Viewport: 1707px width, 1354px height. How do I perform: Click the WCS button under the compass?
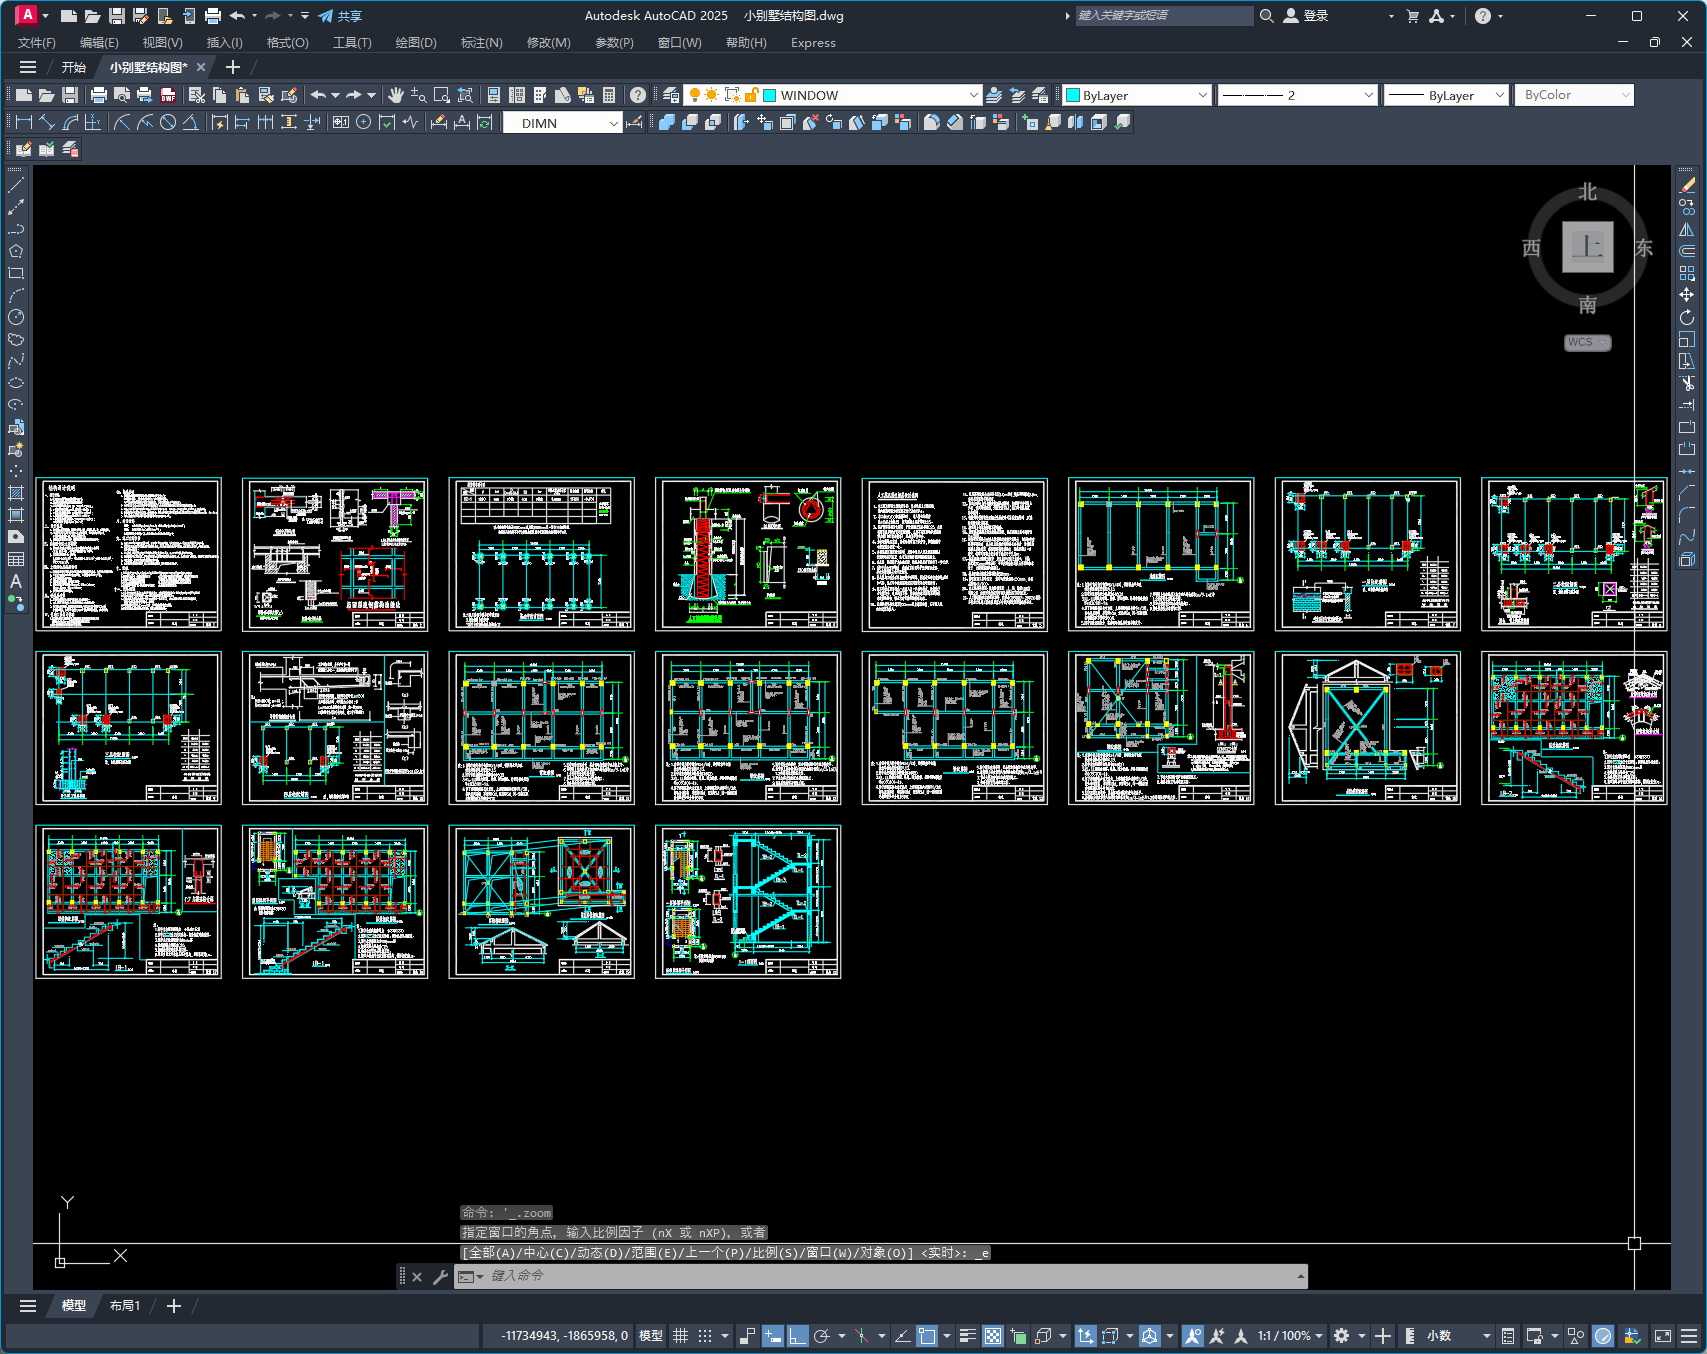pyautogui.click(x=1587, y=342)
